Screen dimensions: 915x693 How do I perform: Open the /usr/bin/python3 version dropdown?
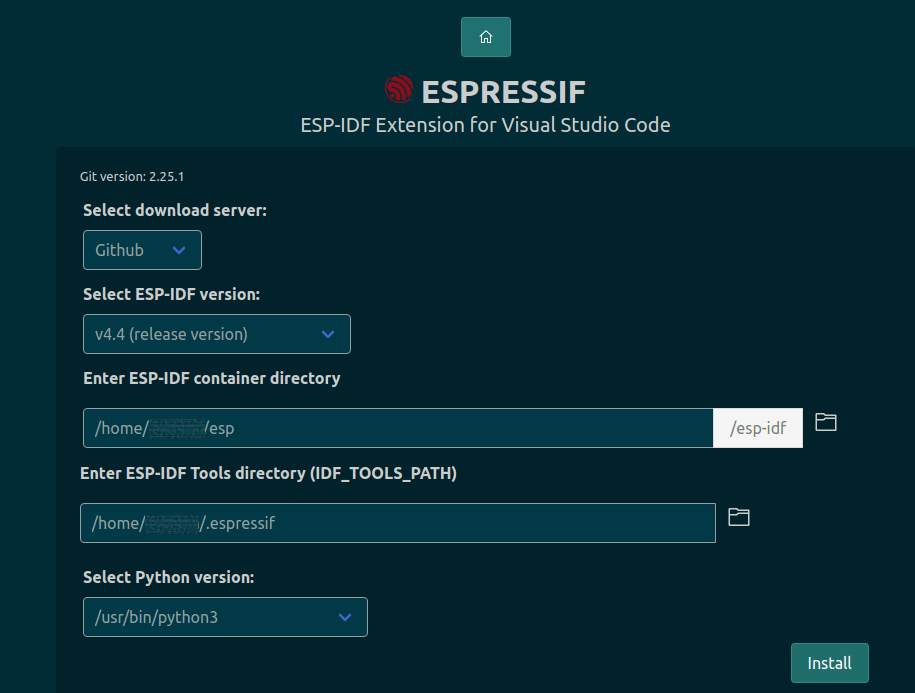click(x=225, y=617)
